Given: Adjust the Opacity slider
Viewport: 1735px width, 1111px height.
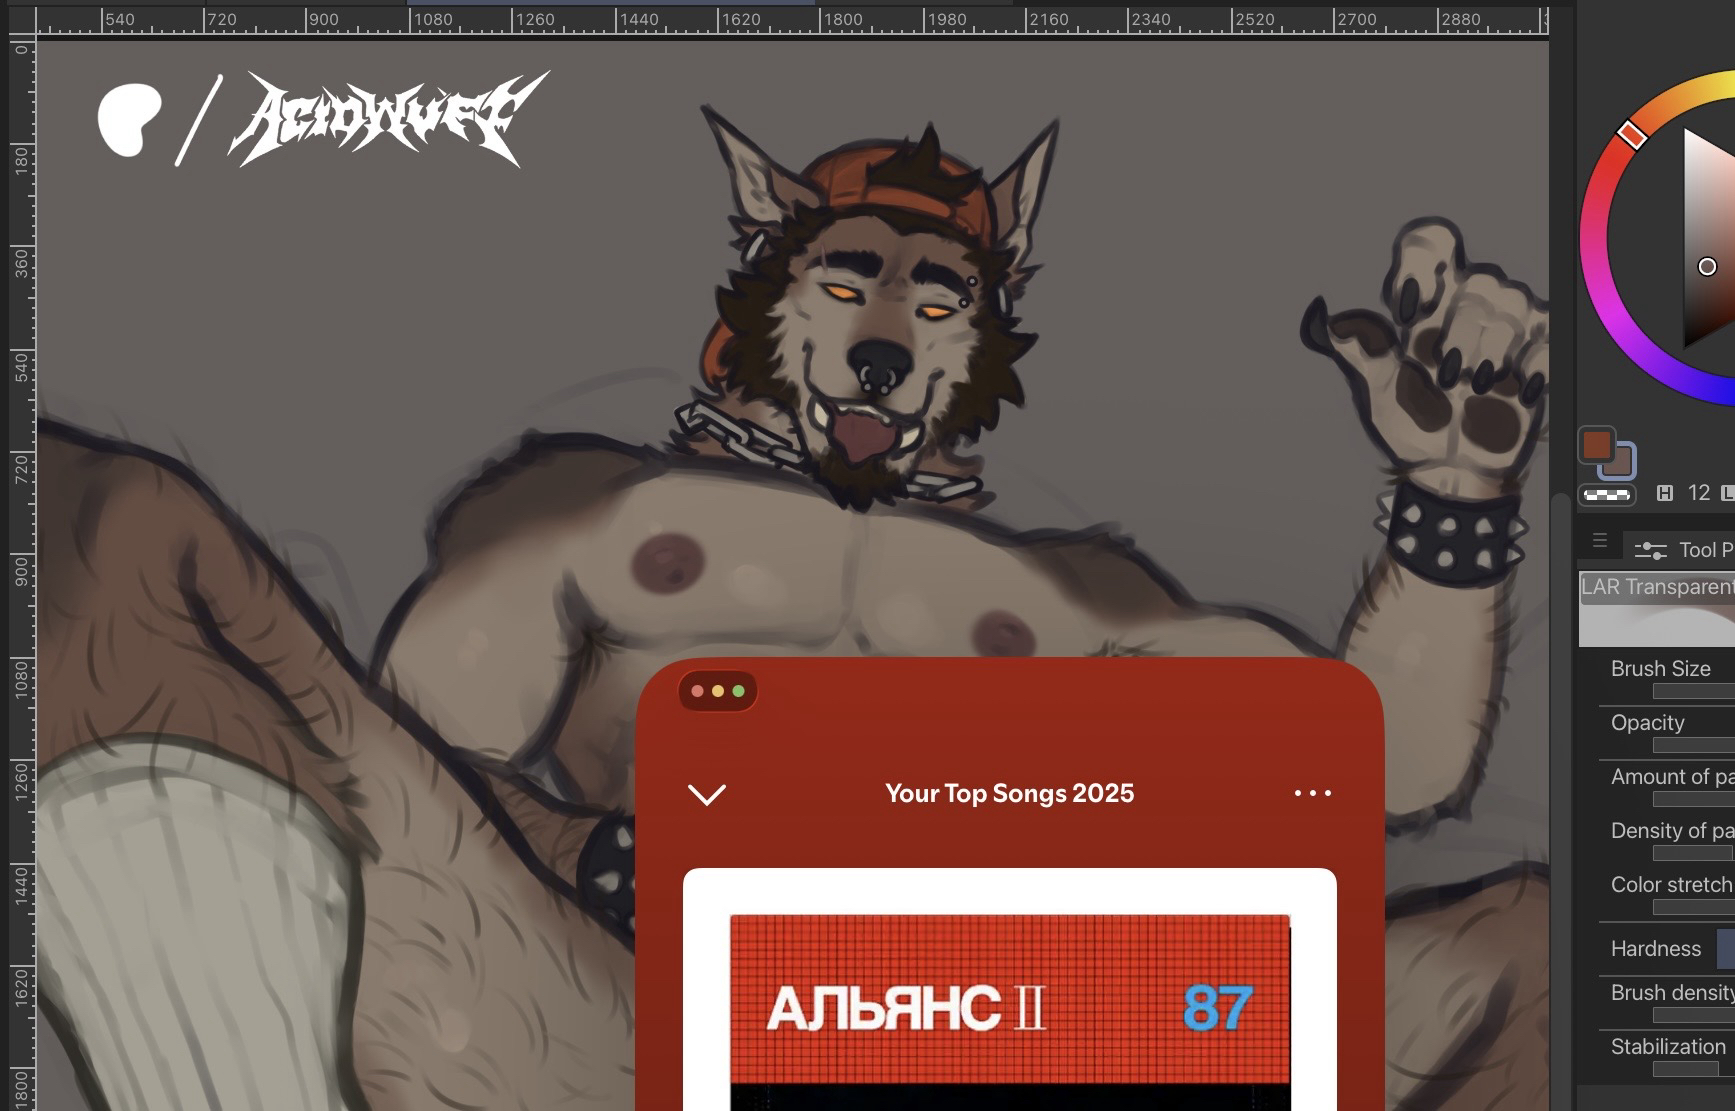Looking at the screenshot, I should pos(1693,745).
